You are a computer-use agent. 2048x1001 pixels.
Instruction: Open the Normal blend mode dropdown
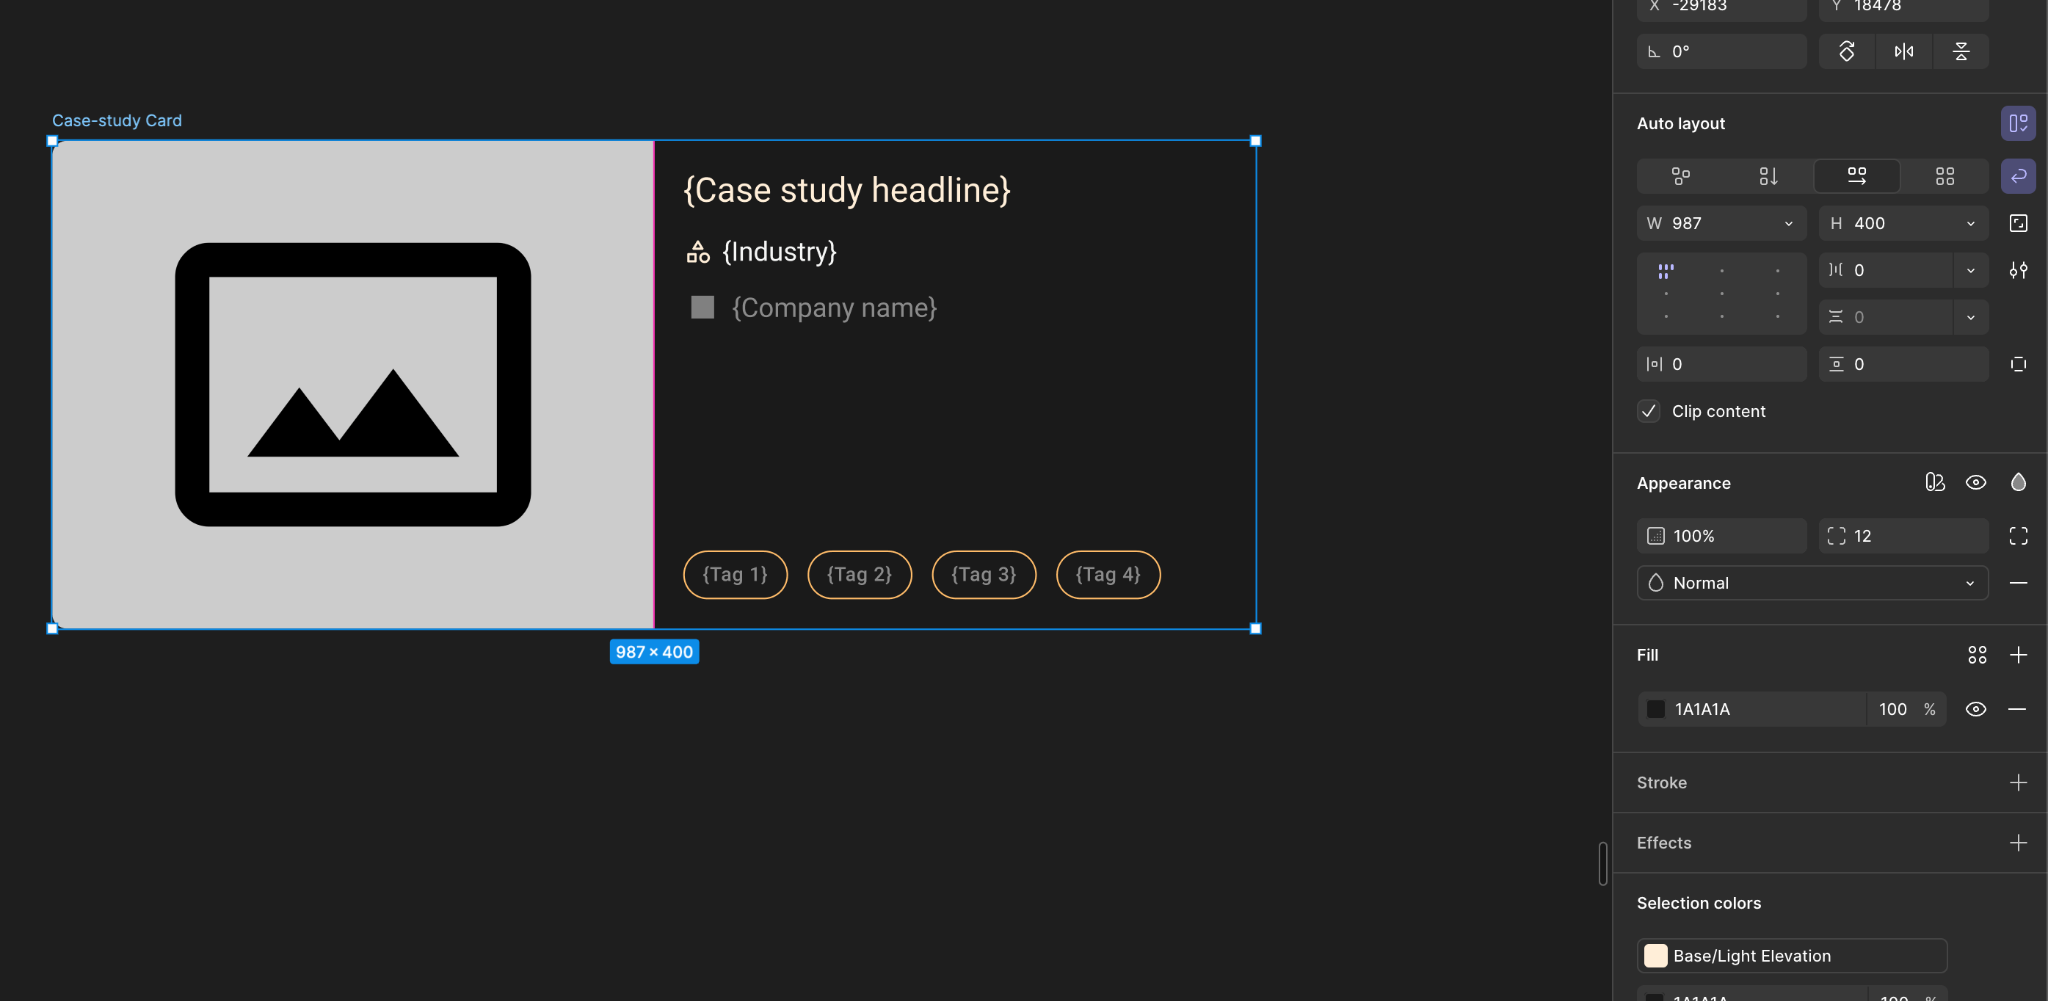click(x=1813, y=583)
